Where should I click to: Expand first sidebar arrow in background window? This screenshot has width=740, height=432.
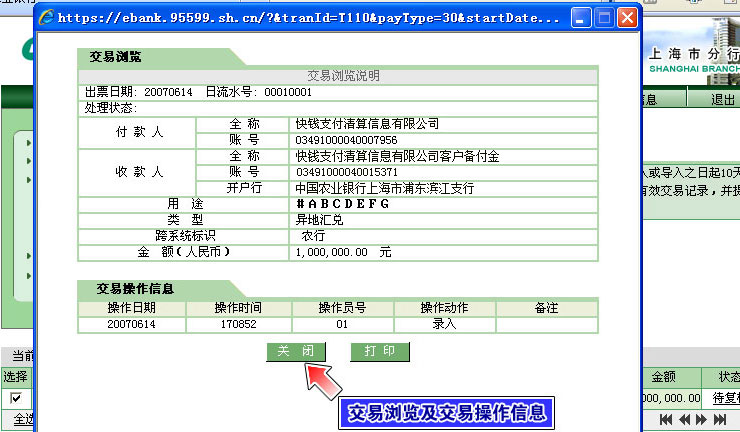pyautogui.click(x=29, y=143)
